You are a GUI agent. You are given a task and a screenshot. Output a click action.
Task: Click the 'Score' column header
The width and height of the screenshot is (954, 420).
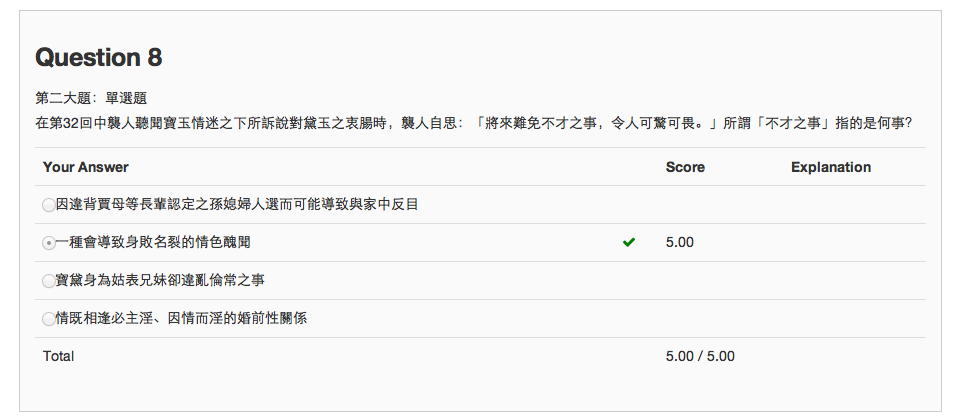tap(685, 167)
